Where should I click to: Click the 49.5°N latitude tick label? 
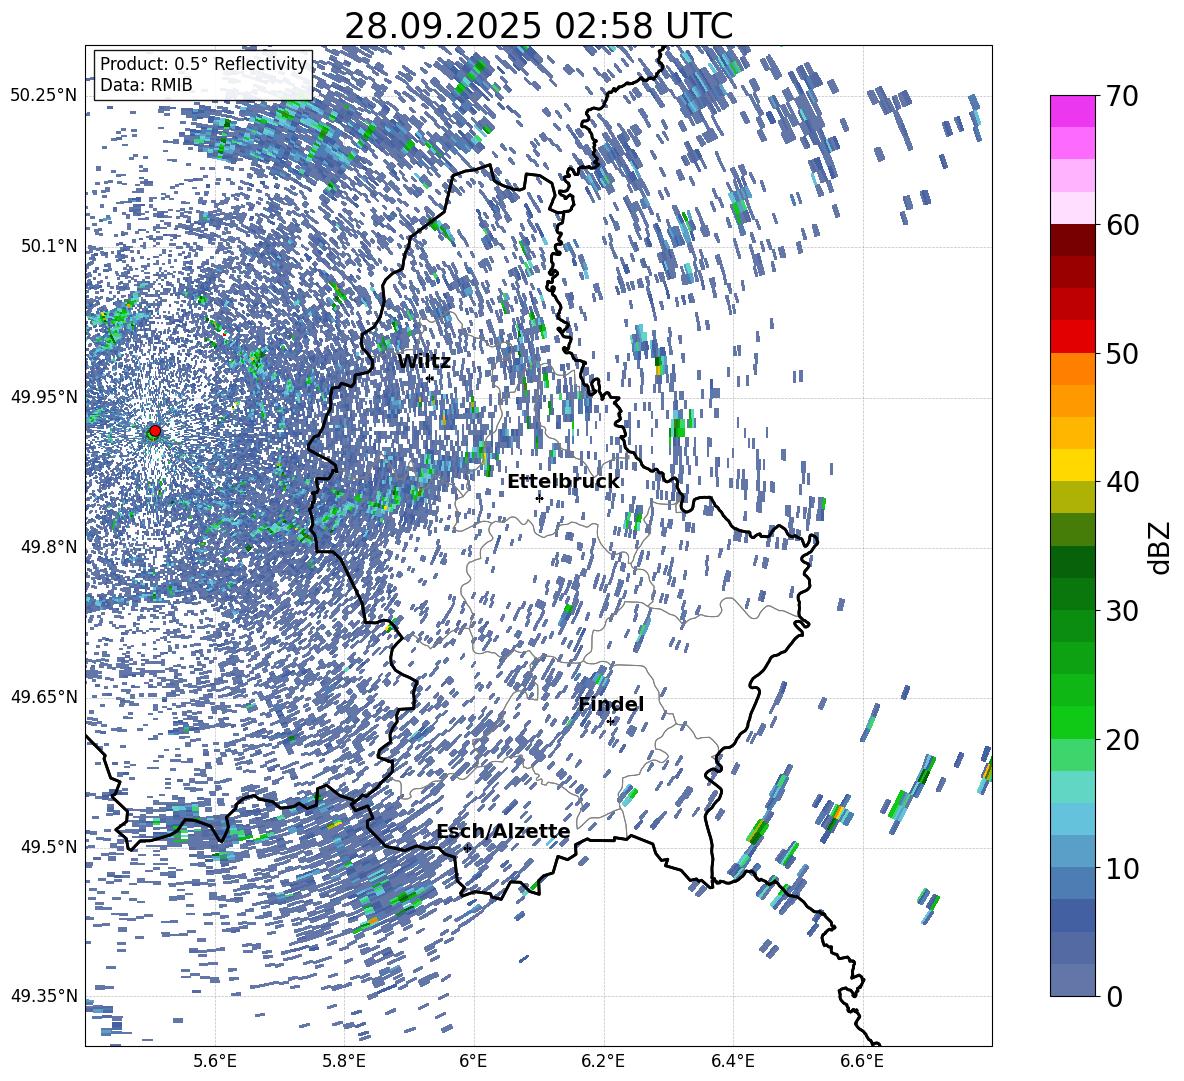coord(48,846)
